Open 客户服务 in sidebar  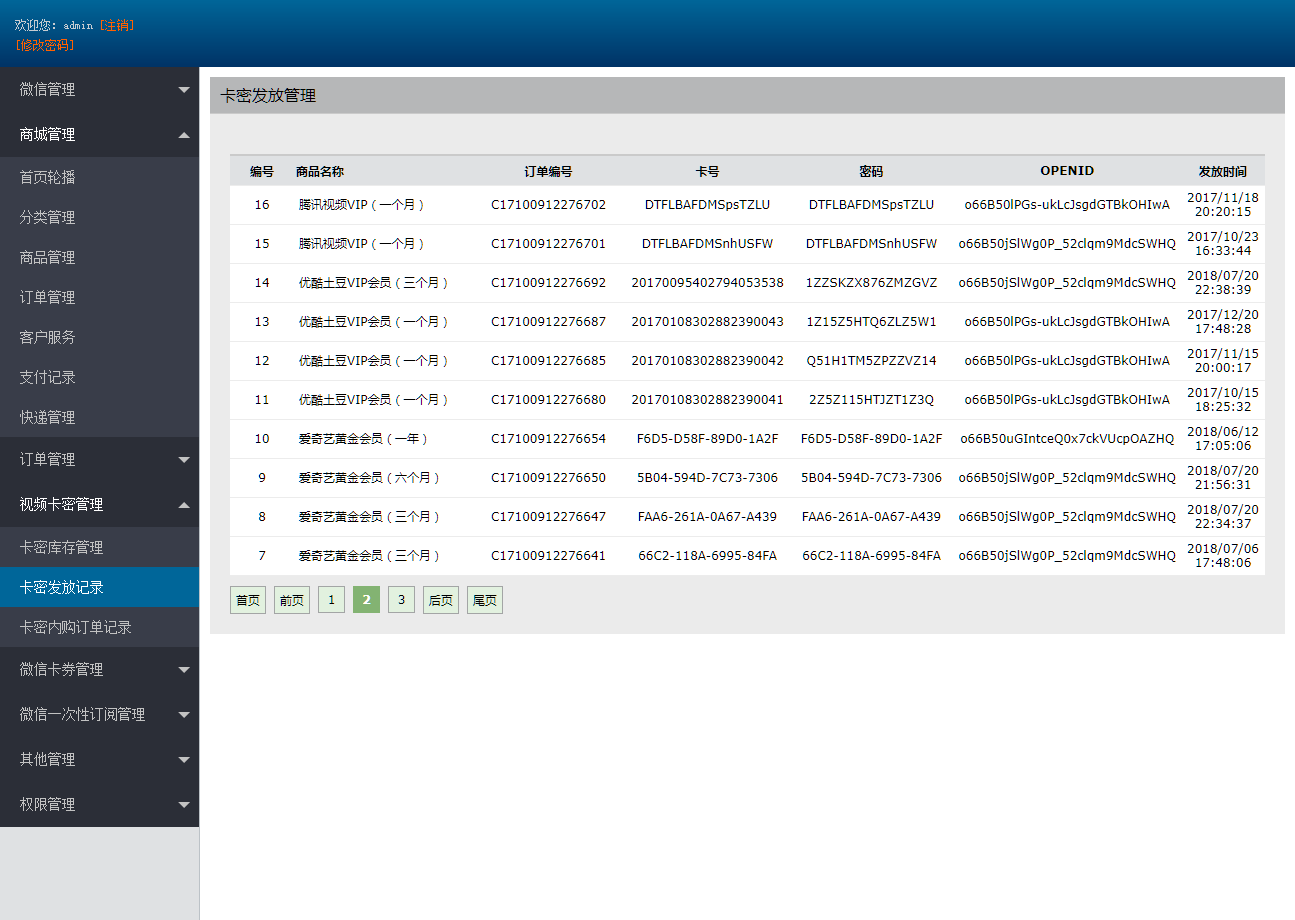(99, 337)
